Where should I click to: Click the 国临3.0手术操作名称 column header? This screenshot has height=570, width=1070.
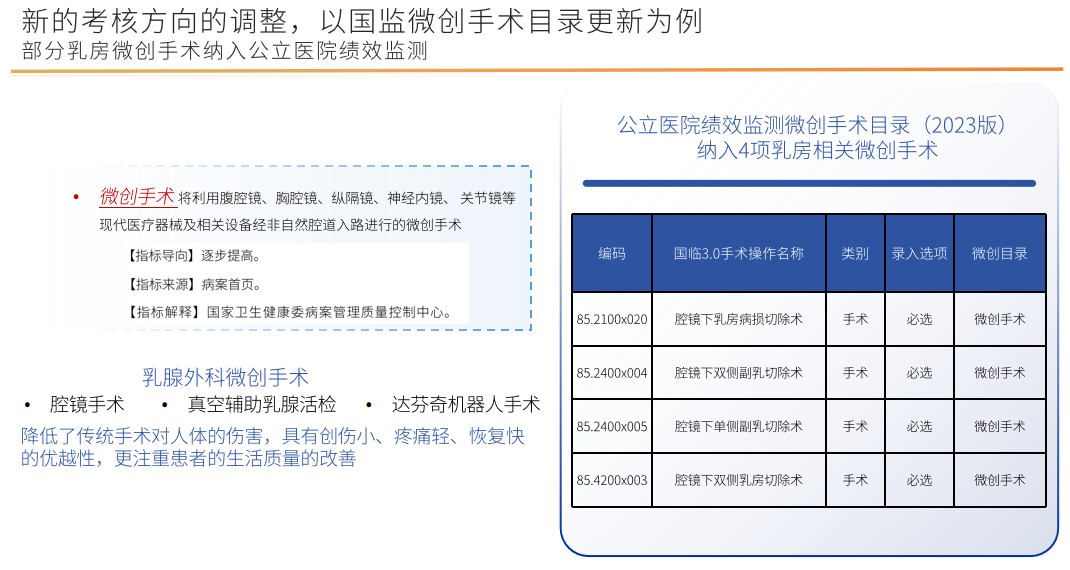(x=739, y=254)
